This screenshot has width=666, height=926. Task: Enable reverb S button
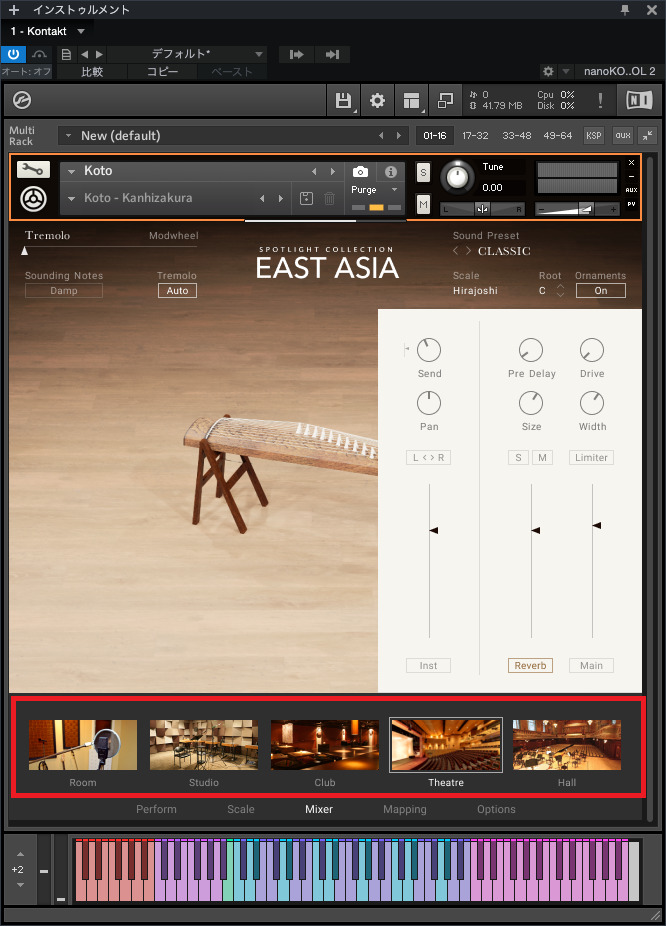click(518, 458)
